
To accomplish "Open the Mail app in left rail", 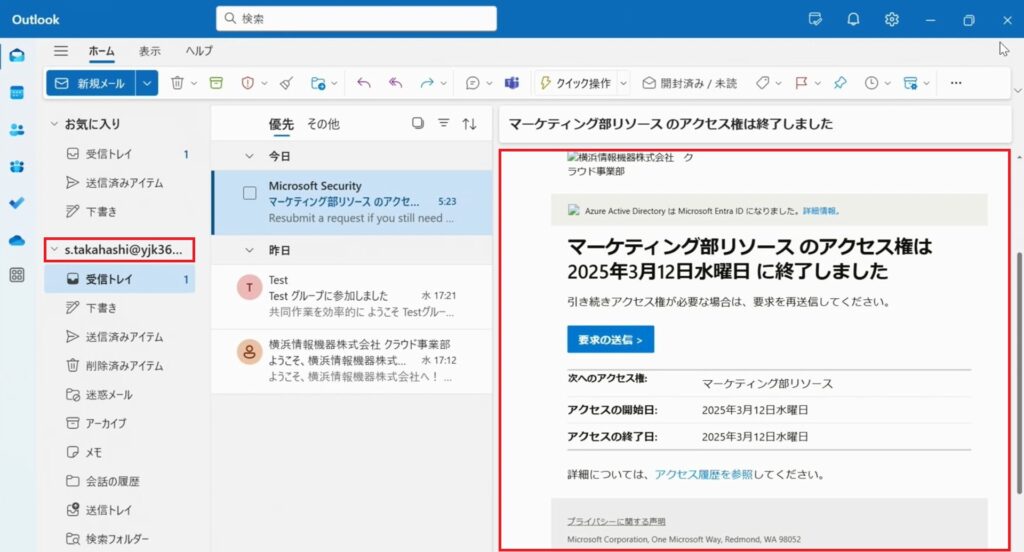I will point(17,56).
